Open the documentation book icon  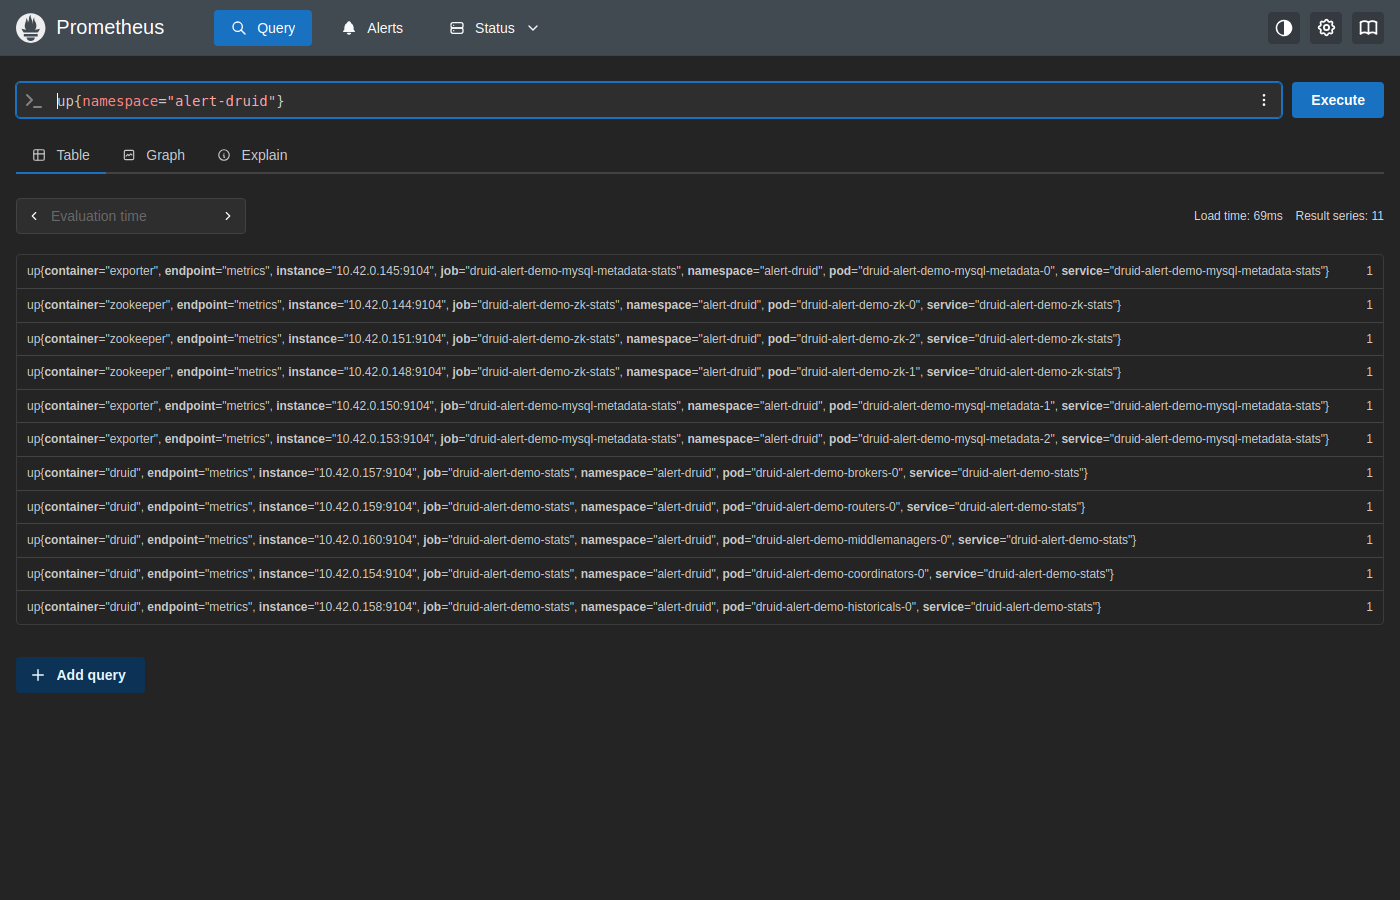(1368, 28)
